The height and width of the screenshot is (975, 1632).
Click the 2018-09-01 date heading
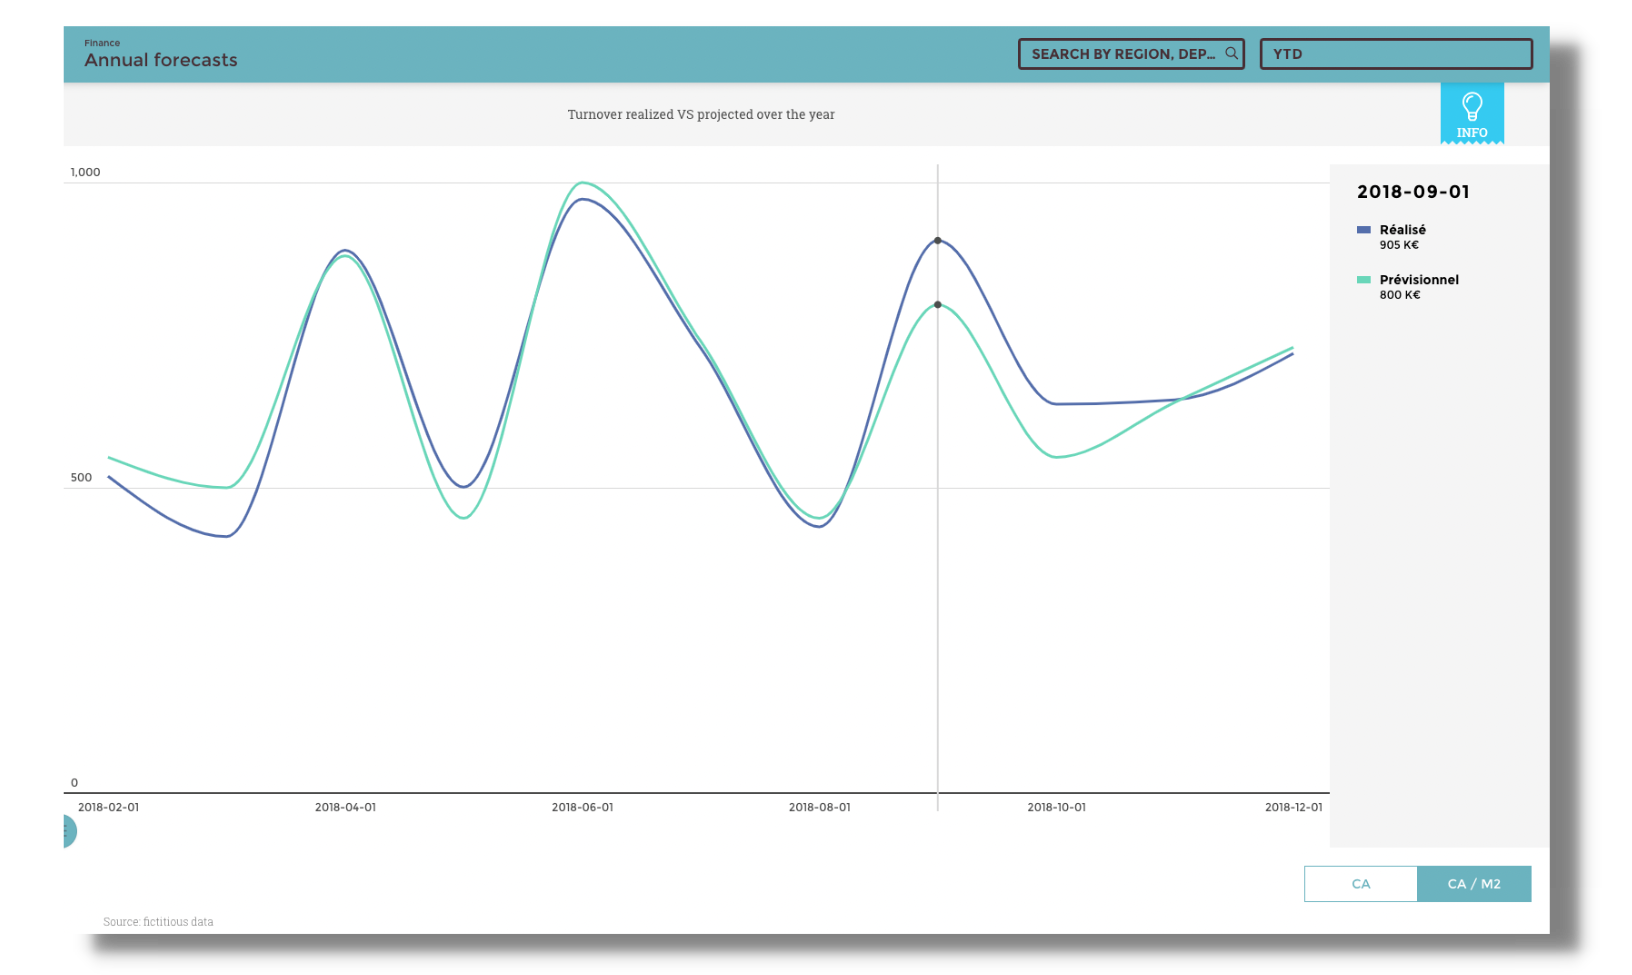pyautogui.click(x=1412, y=192)
